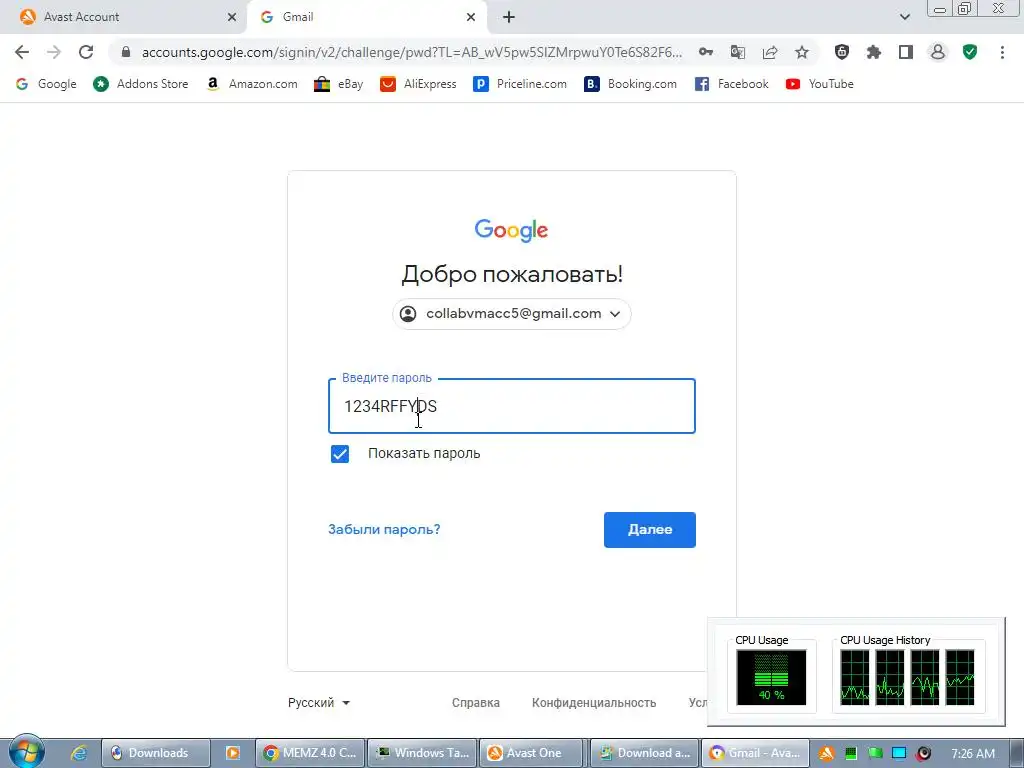
Task: Uncheck the Показать пароль checkbox
Action: click(340, 454)
